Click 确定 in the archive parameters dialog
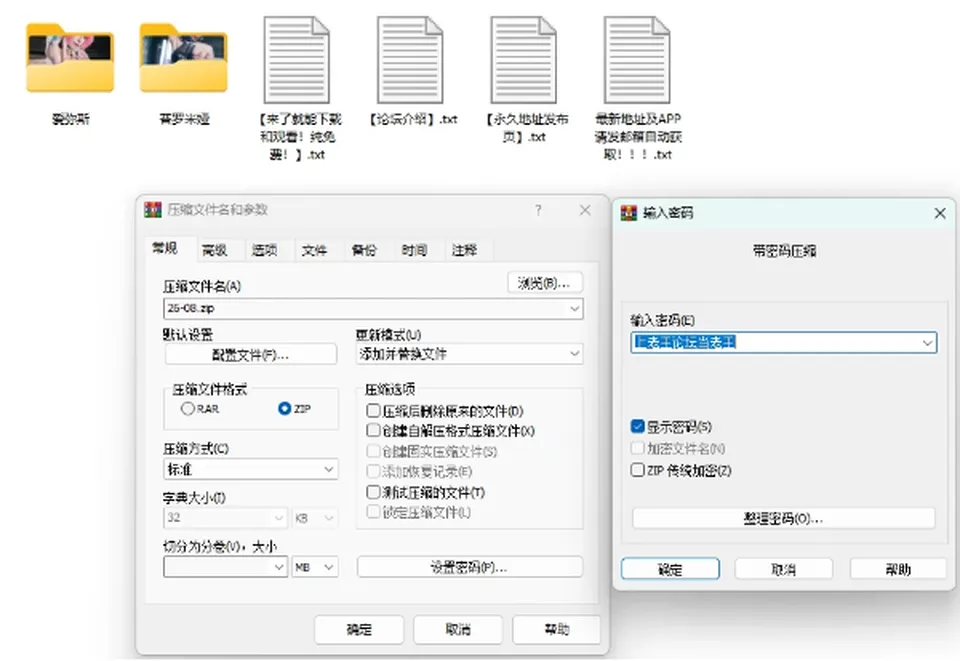This screenshot has height=661, width=960. 359,629
